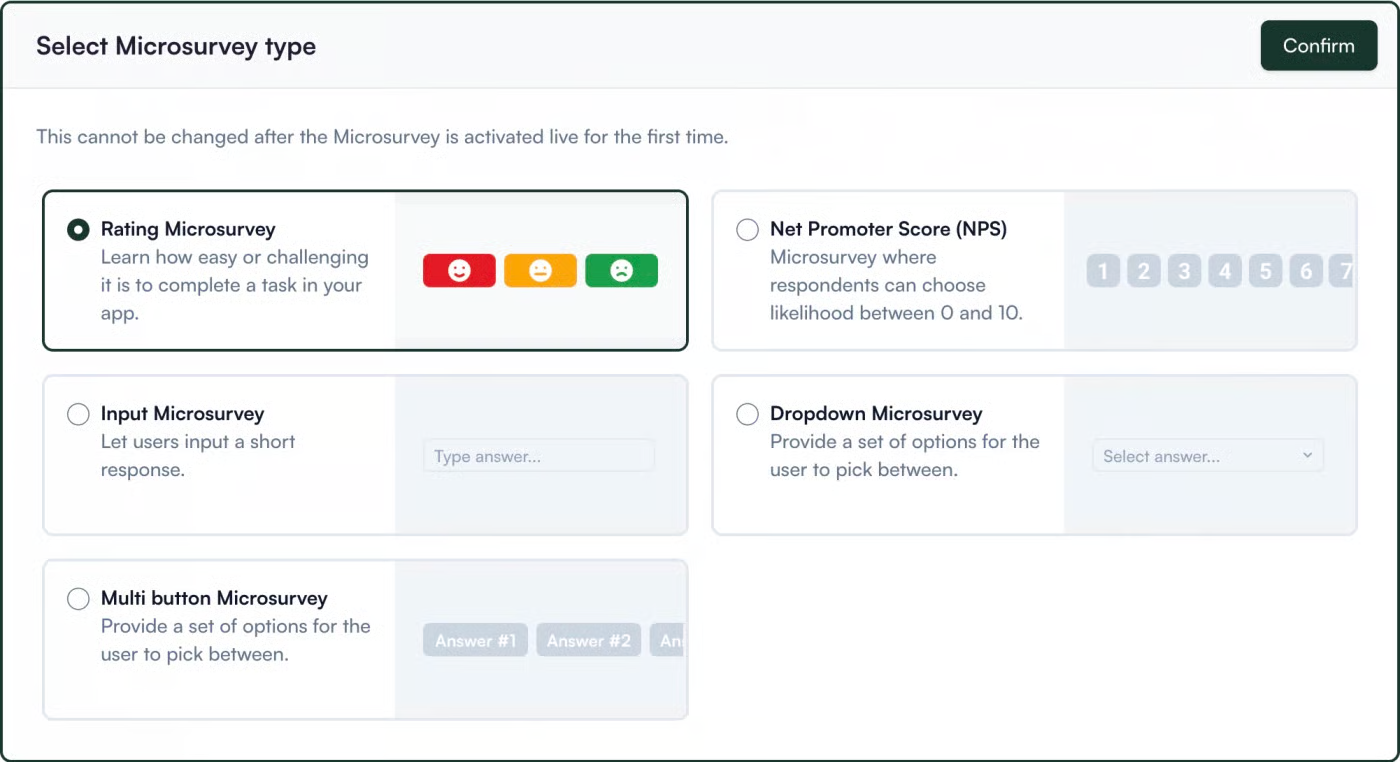This screenshot has width=1400, height=762.
Task: Select the Input Microsurvey radio button
Action: [x=77, y=413]
